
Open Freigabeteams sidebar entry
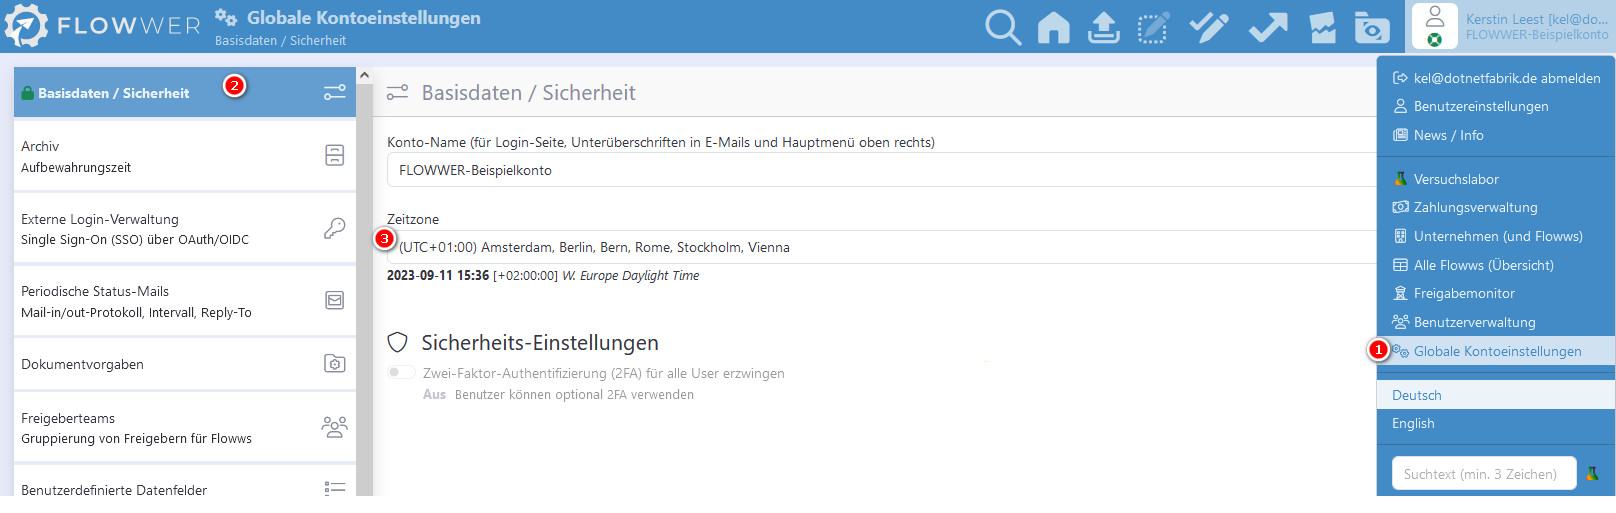[x=185, y=428]
